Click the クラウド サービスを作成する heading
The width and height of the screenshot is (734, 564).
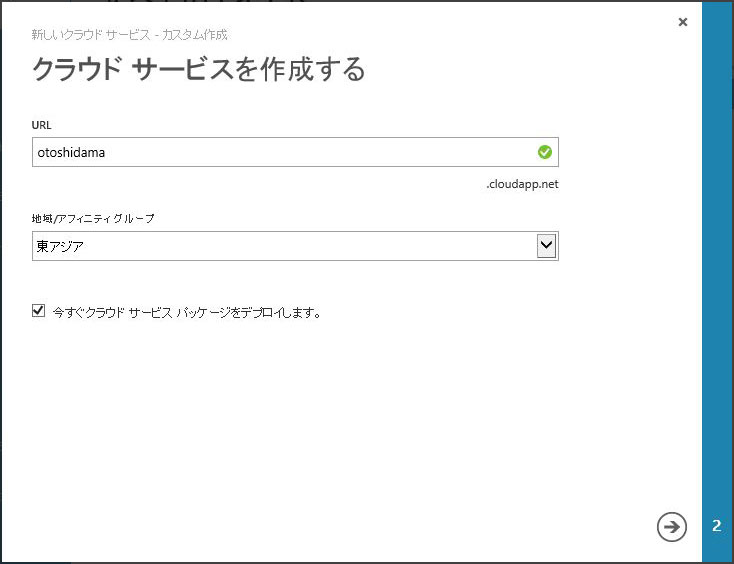tap(198, 69)
